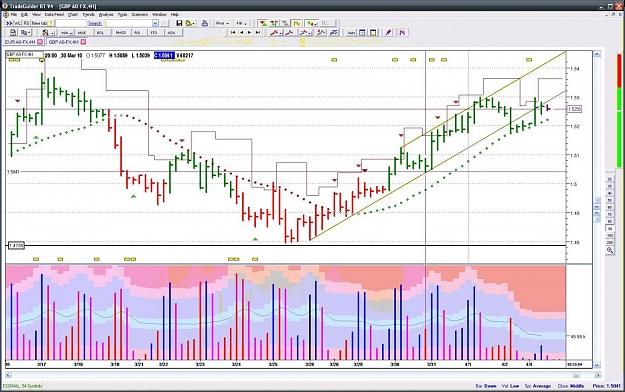The width and height of the screenshot is (625, 392).
Task: Close the EUR A0-FX 4H chart tab
Action: [x=40, y=42]
